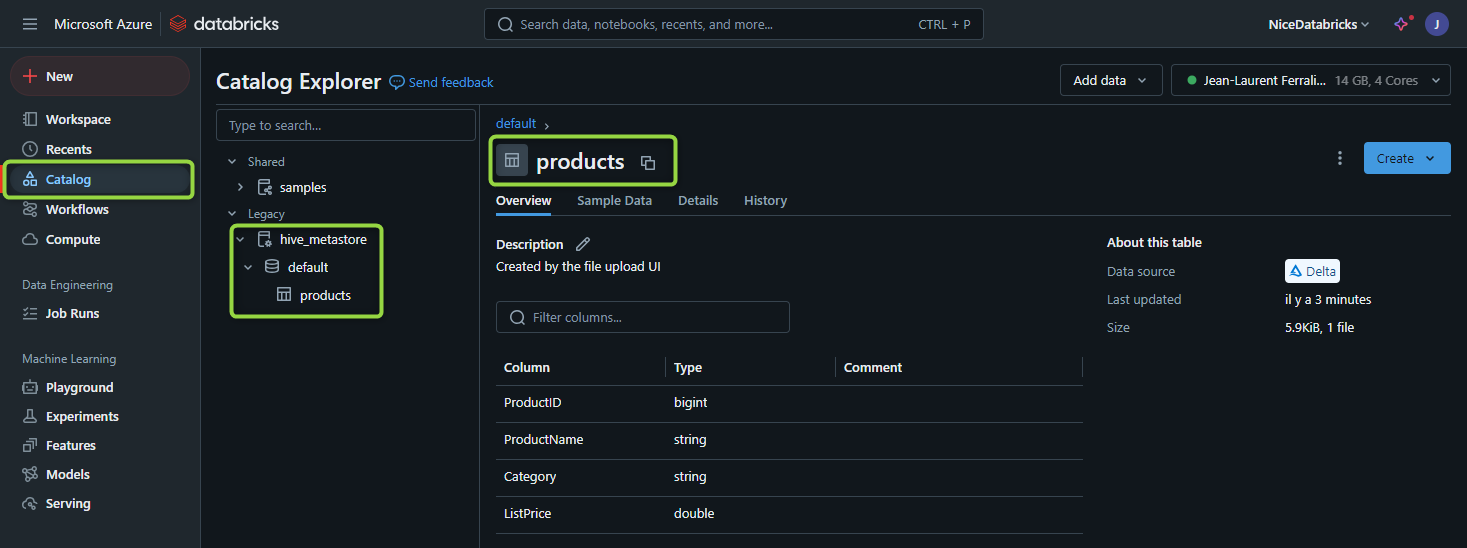Open the user avatar J menu
The image size is (1467, 548).
pyautogui.click(x=1437, y=24)
